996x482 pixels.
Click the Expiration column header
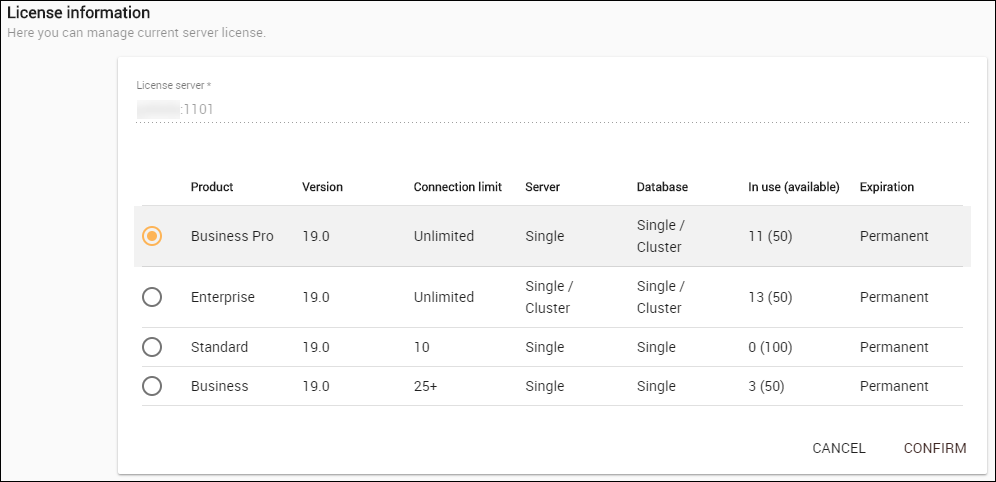pyautogui.click(x=886, y=187)
